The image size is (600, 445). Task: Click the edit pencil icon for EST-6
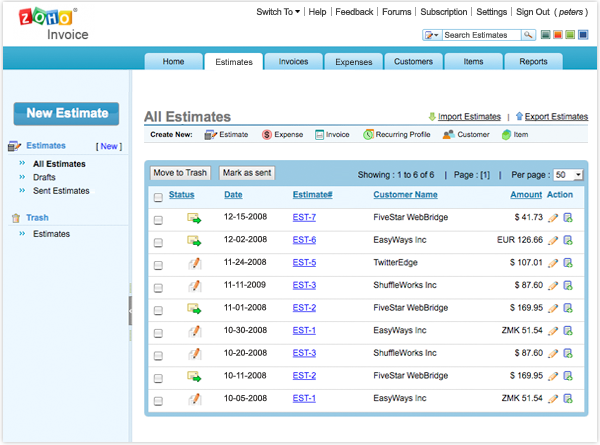(553, 241)
